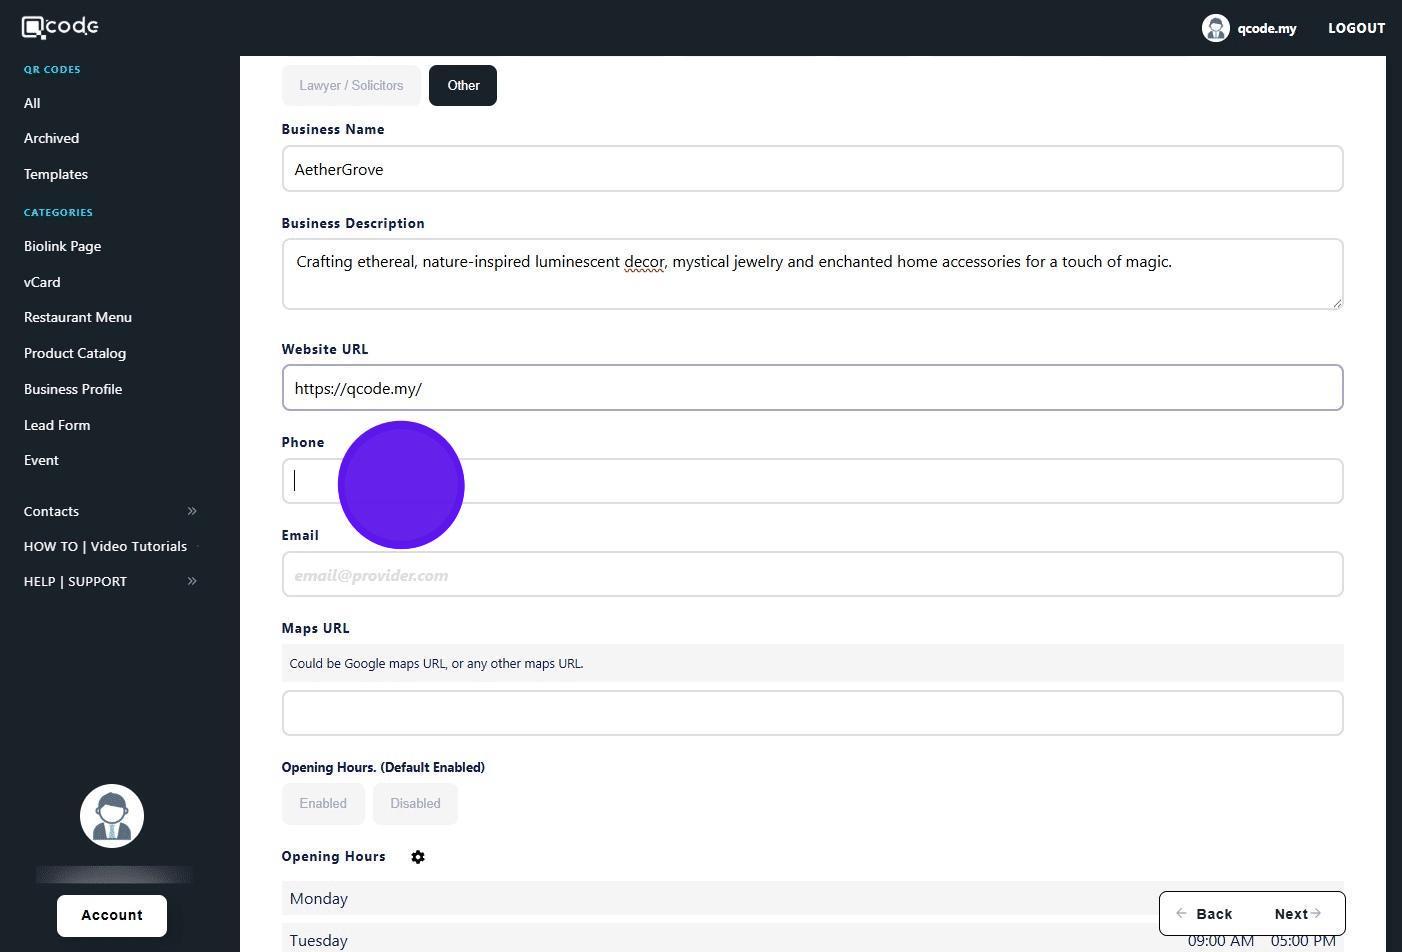
Task: Click the Tuesday 05:00 PM time
Action: (x=1303, y=941)
